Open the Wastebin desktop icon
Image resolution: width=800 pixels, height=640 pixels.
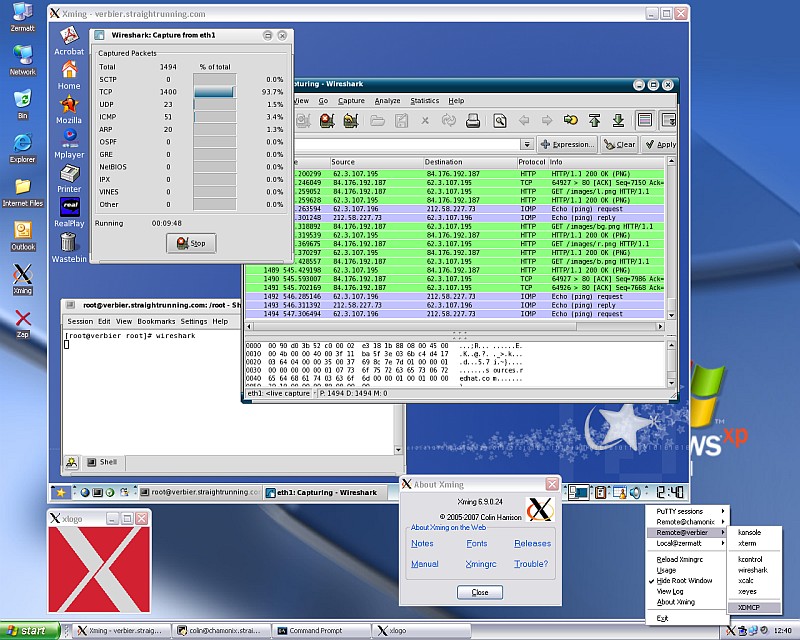(x=69, y=248)
